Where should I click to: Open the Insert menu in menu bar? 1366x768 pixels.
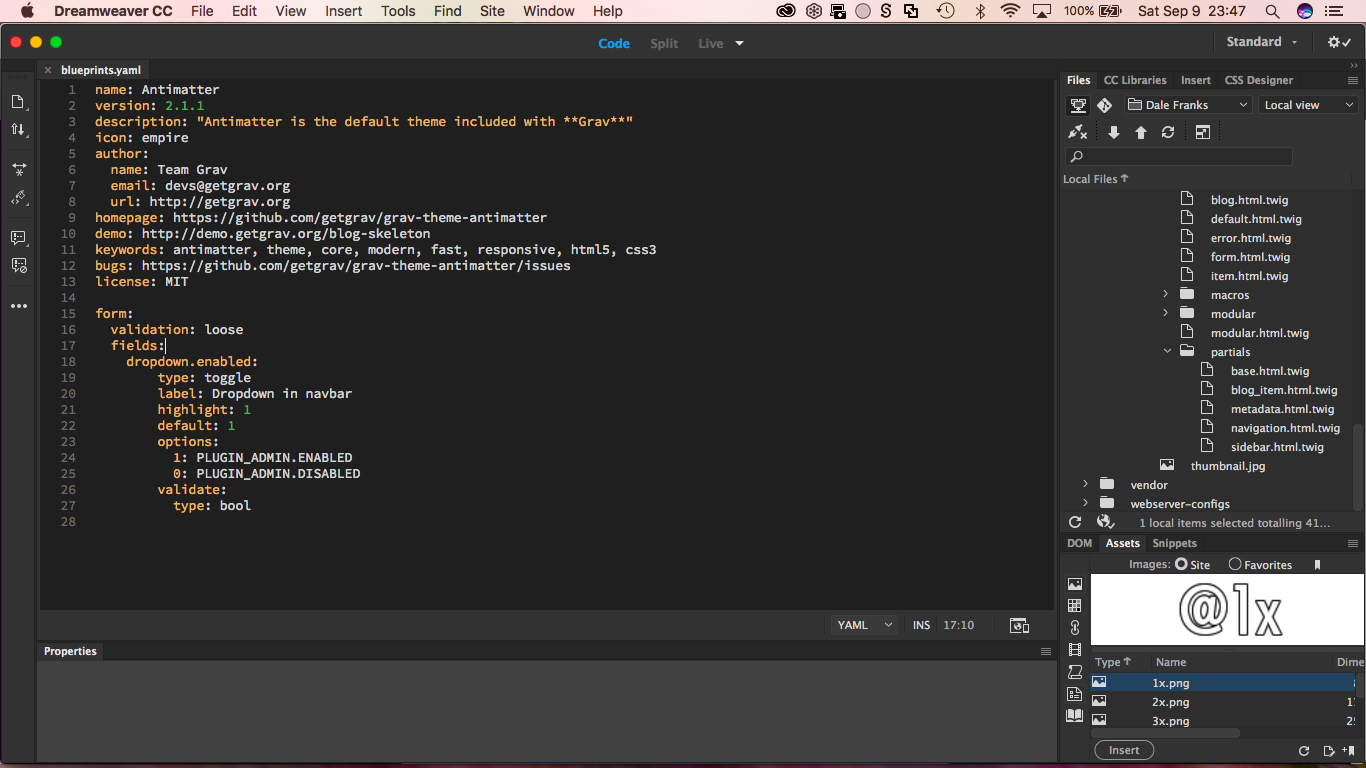click(344, 11)
